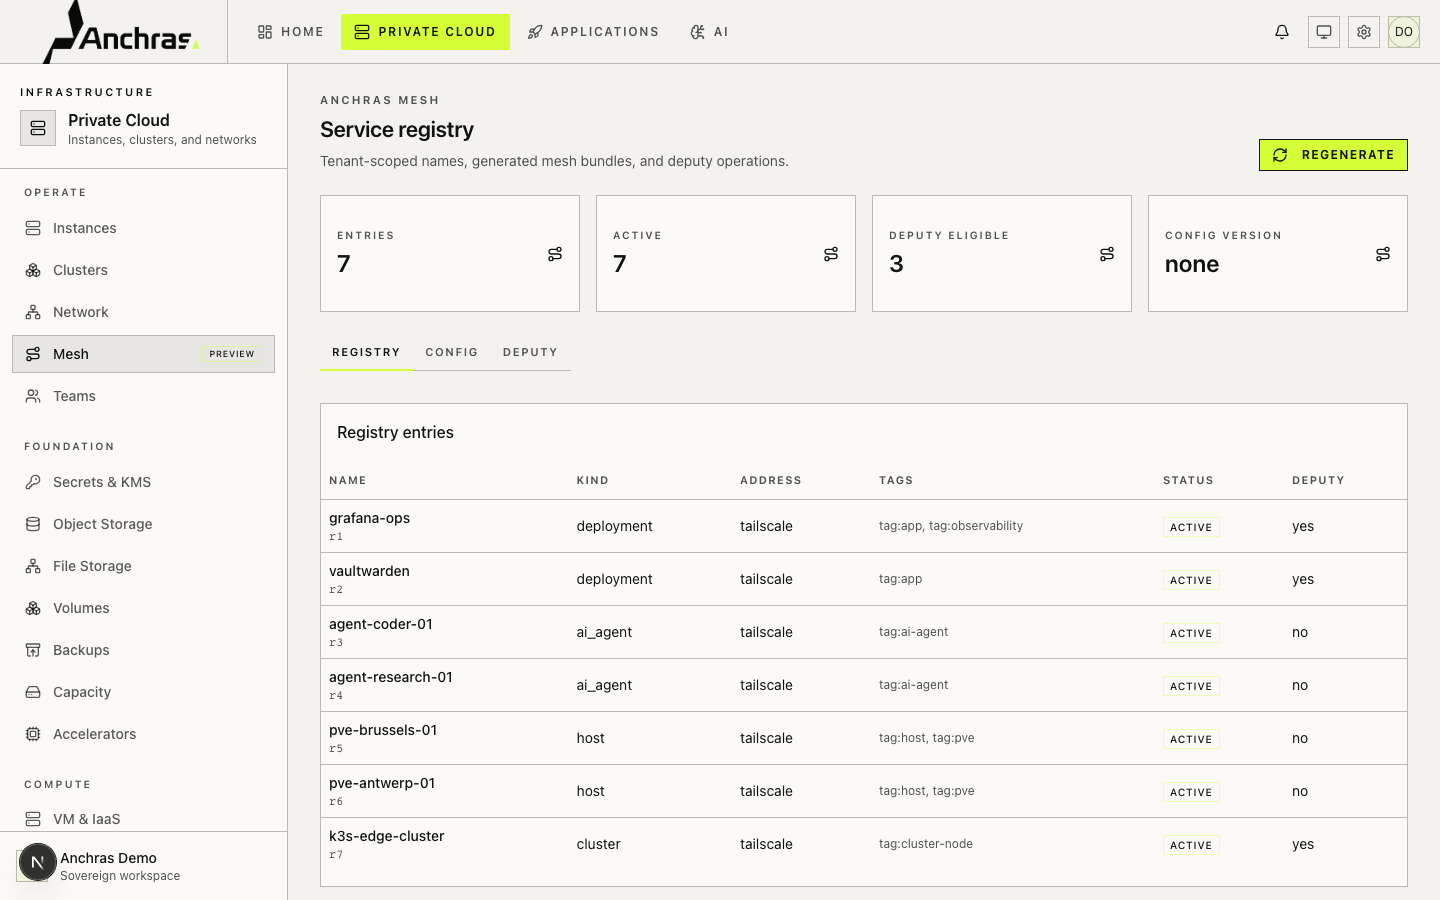Click the tag:cluster-node tags cell
Viewport: 1440px width, 900px height.
point(926,844)
